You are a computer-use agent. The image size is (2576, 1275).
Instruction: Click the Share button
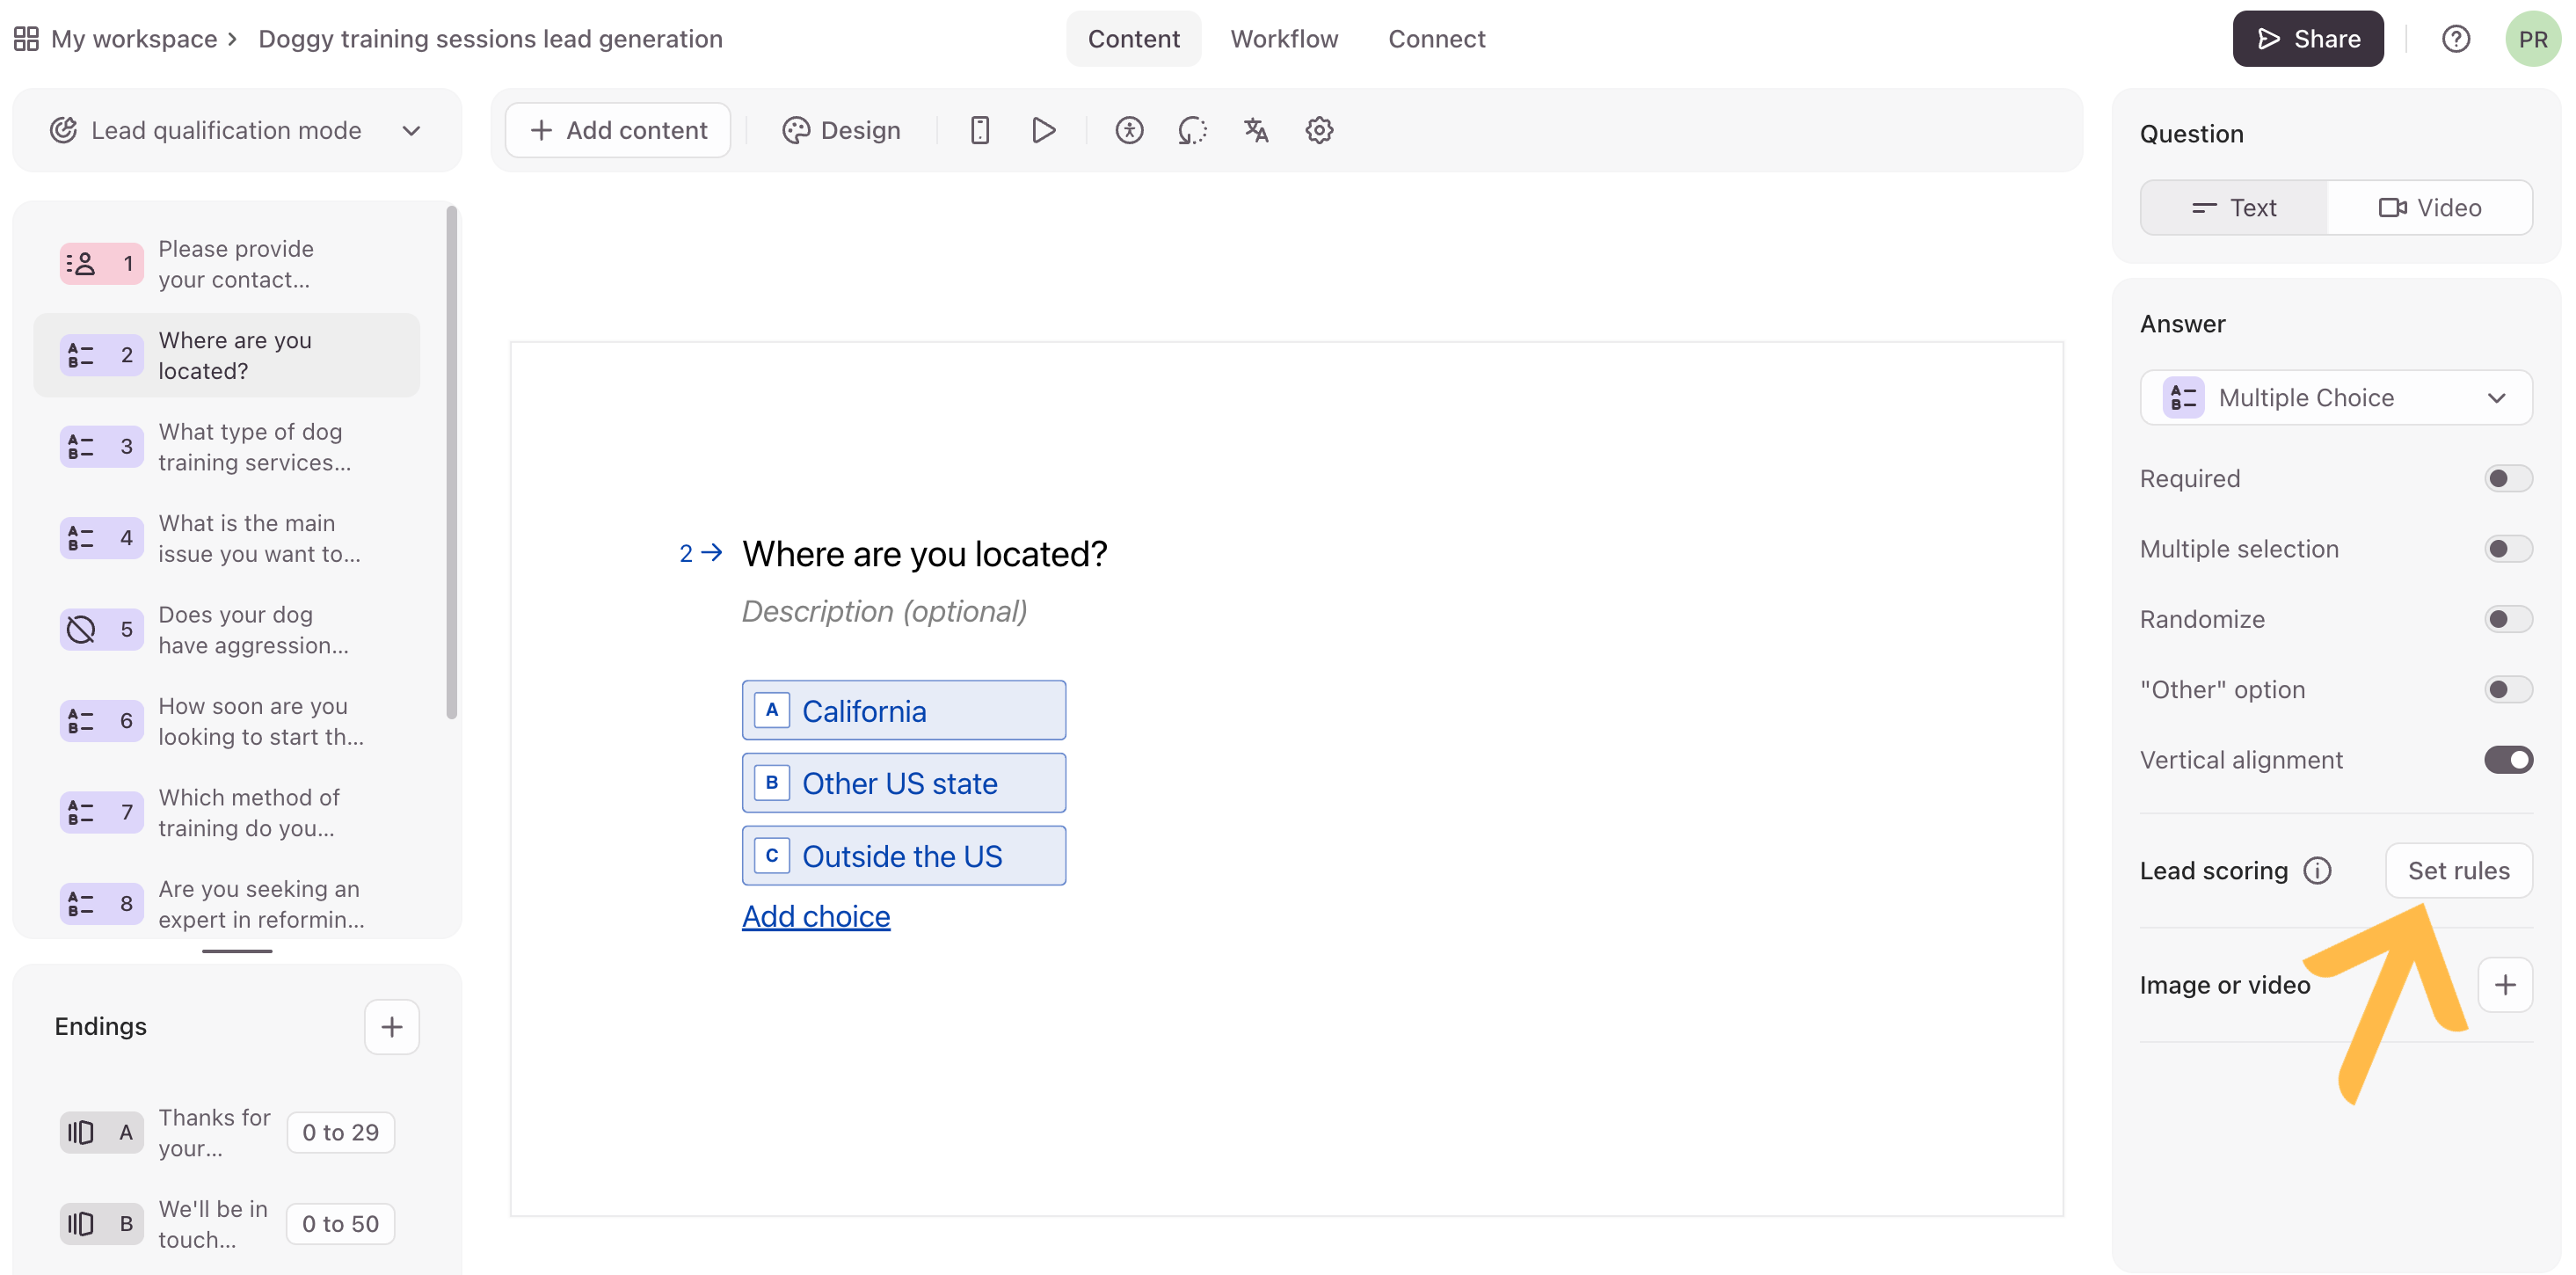(2308, 39)
